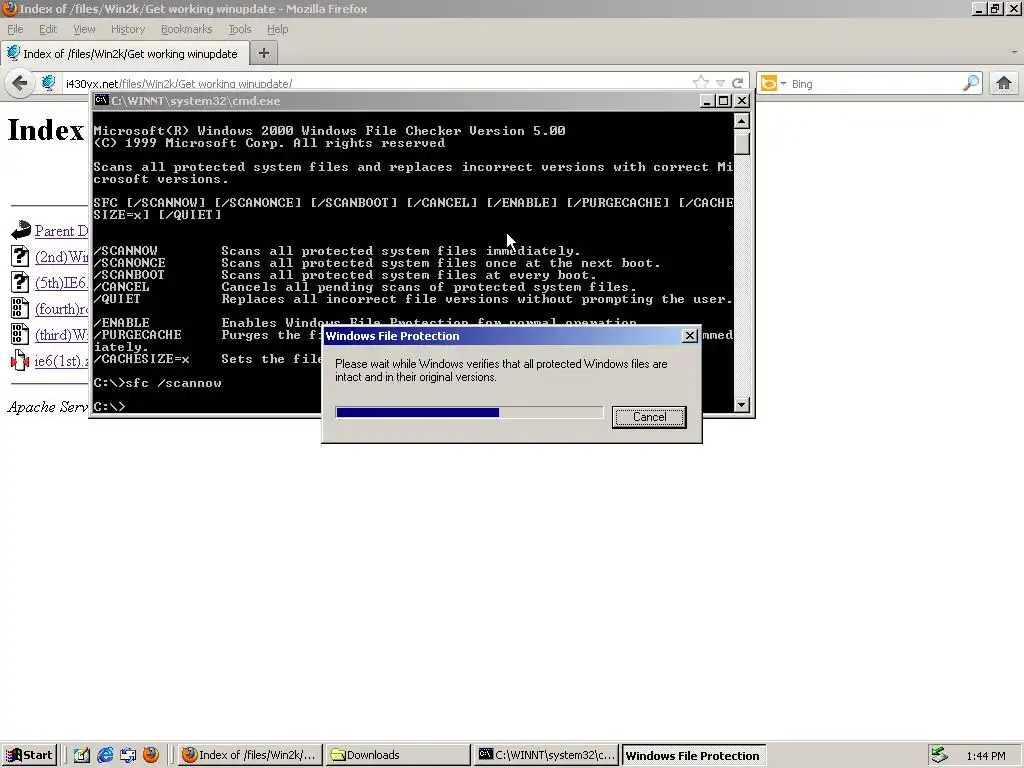This screenshot has height=768, width=1024.
Task: Open the (5th)IE6 file link
Action: pos(61,283)
